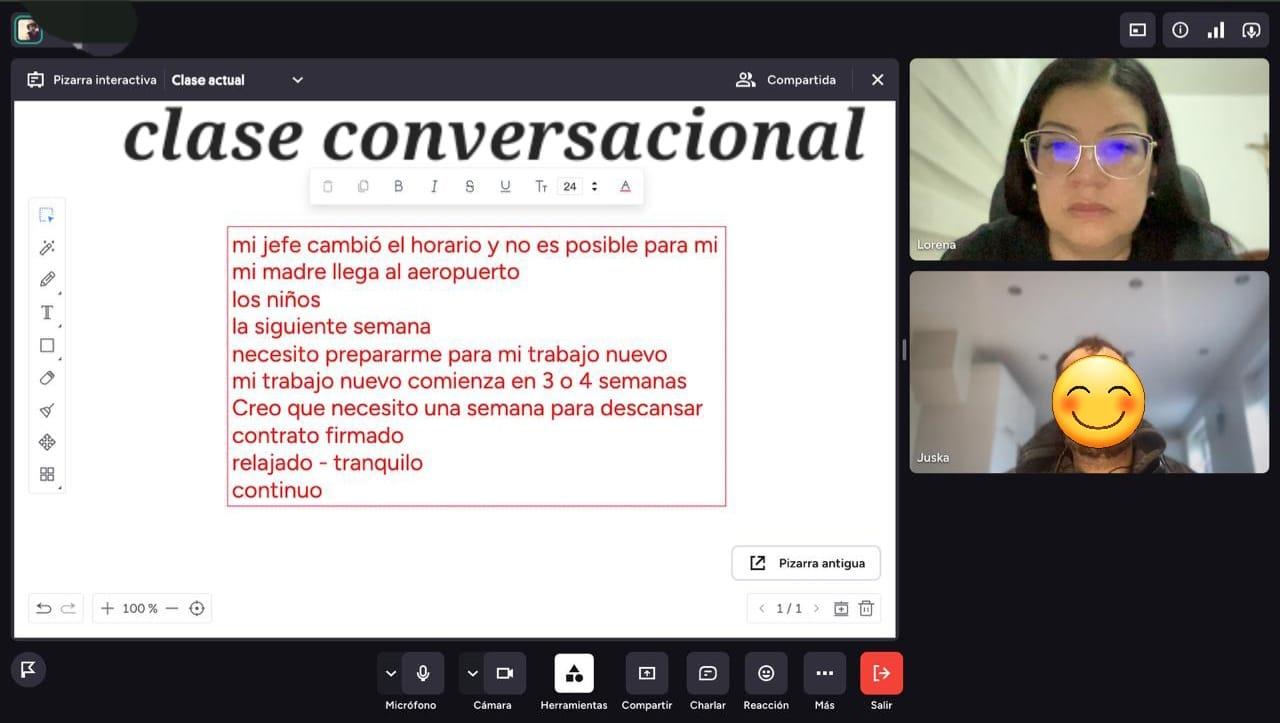Select the rectangle shape tool
Viewport: 1280px width, 723px height.
tap(47, 345)
